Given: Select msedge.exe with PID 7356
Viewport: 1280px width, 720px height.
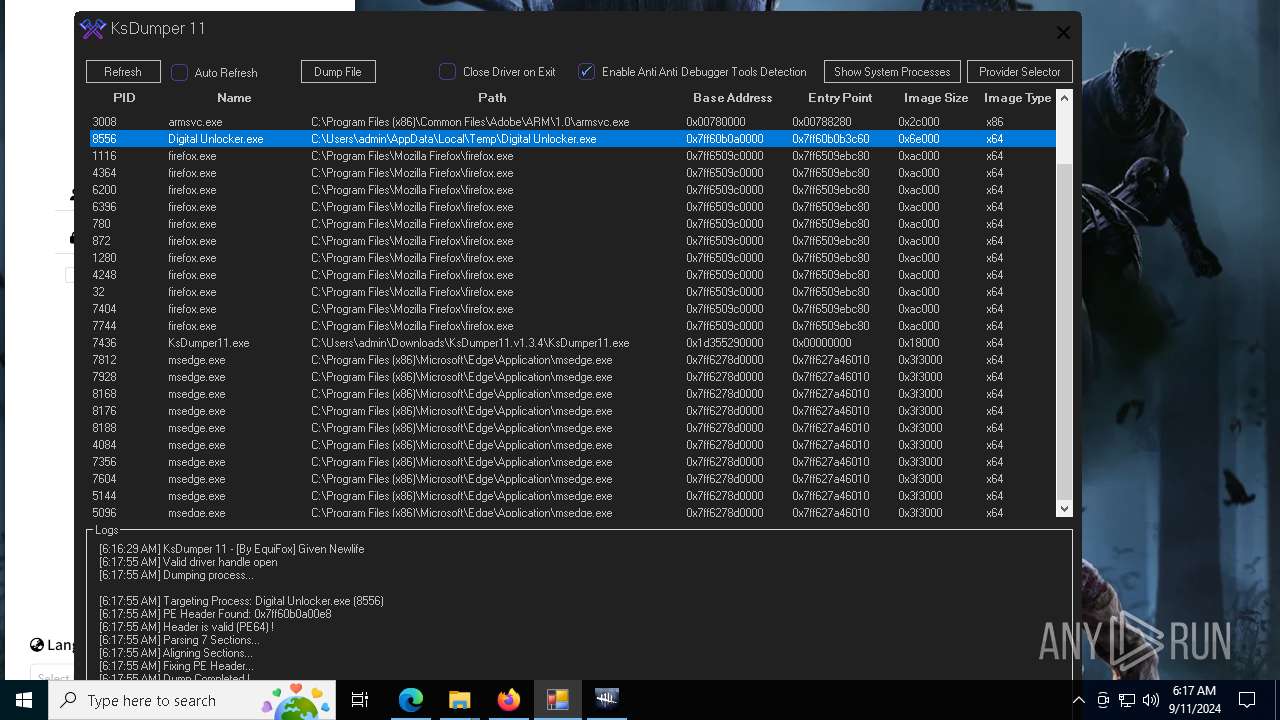Looking at the screenshot, I should coord(572,462).
